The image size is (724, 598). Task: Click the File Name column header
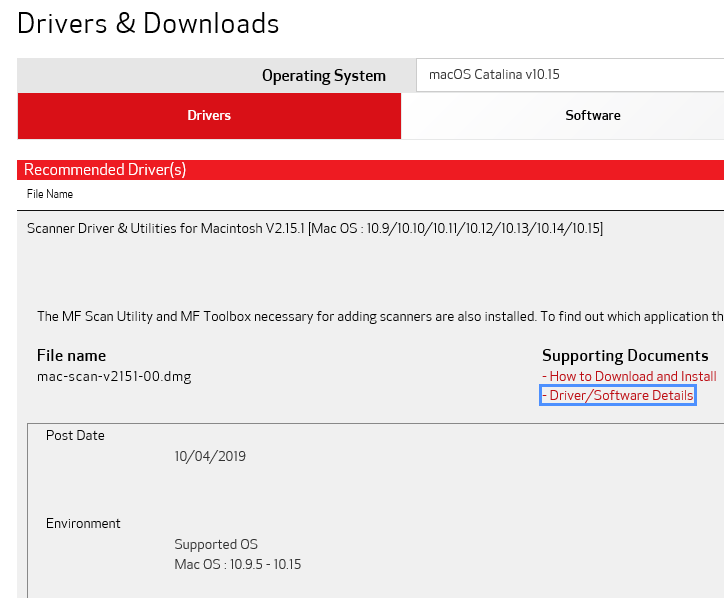click(x=50, y=194)
